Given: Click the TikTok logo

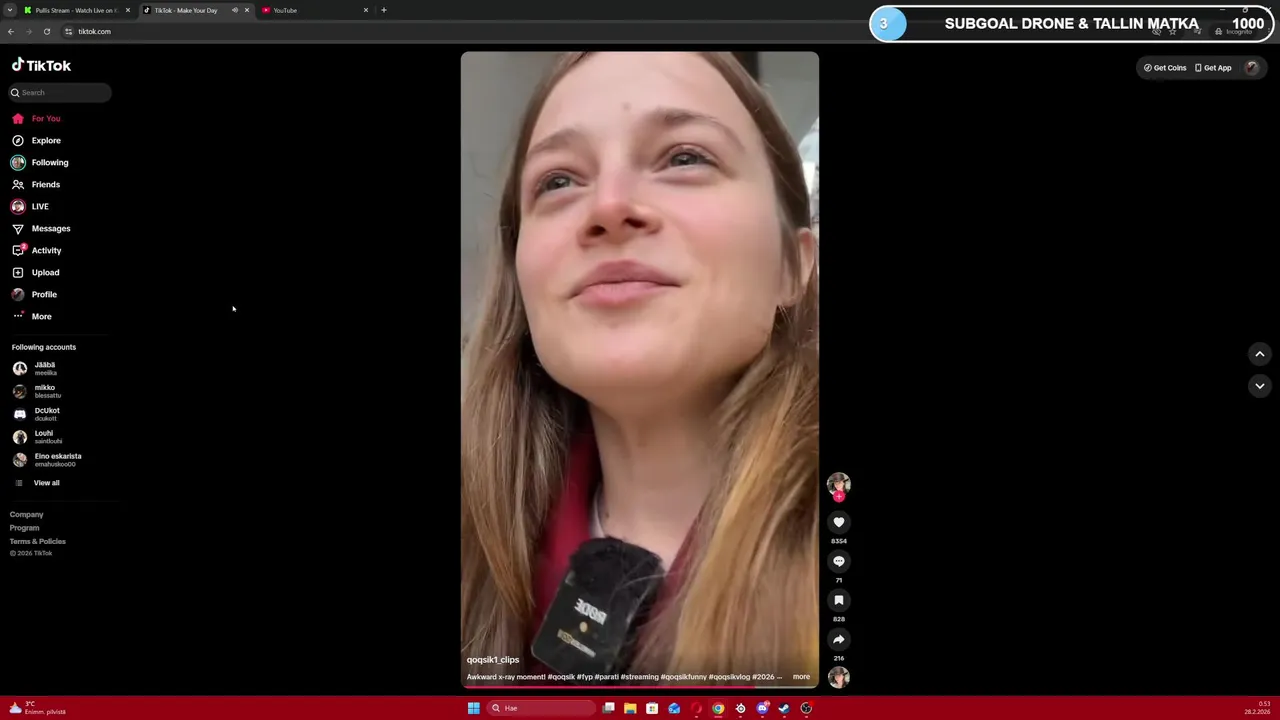Looking at the screenshot, I should click(x=41, y=65).
